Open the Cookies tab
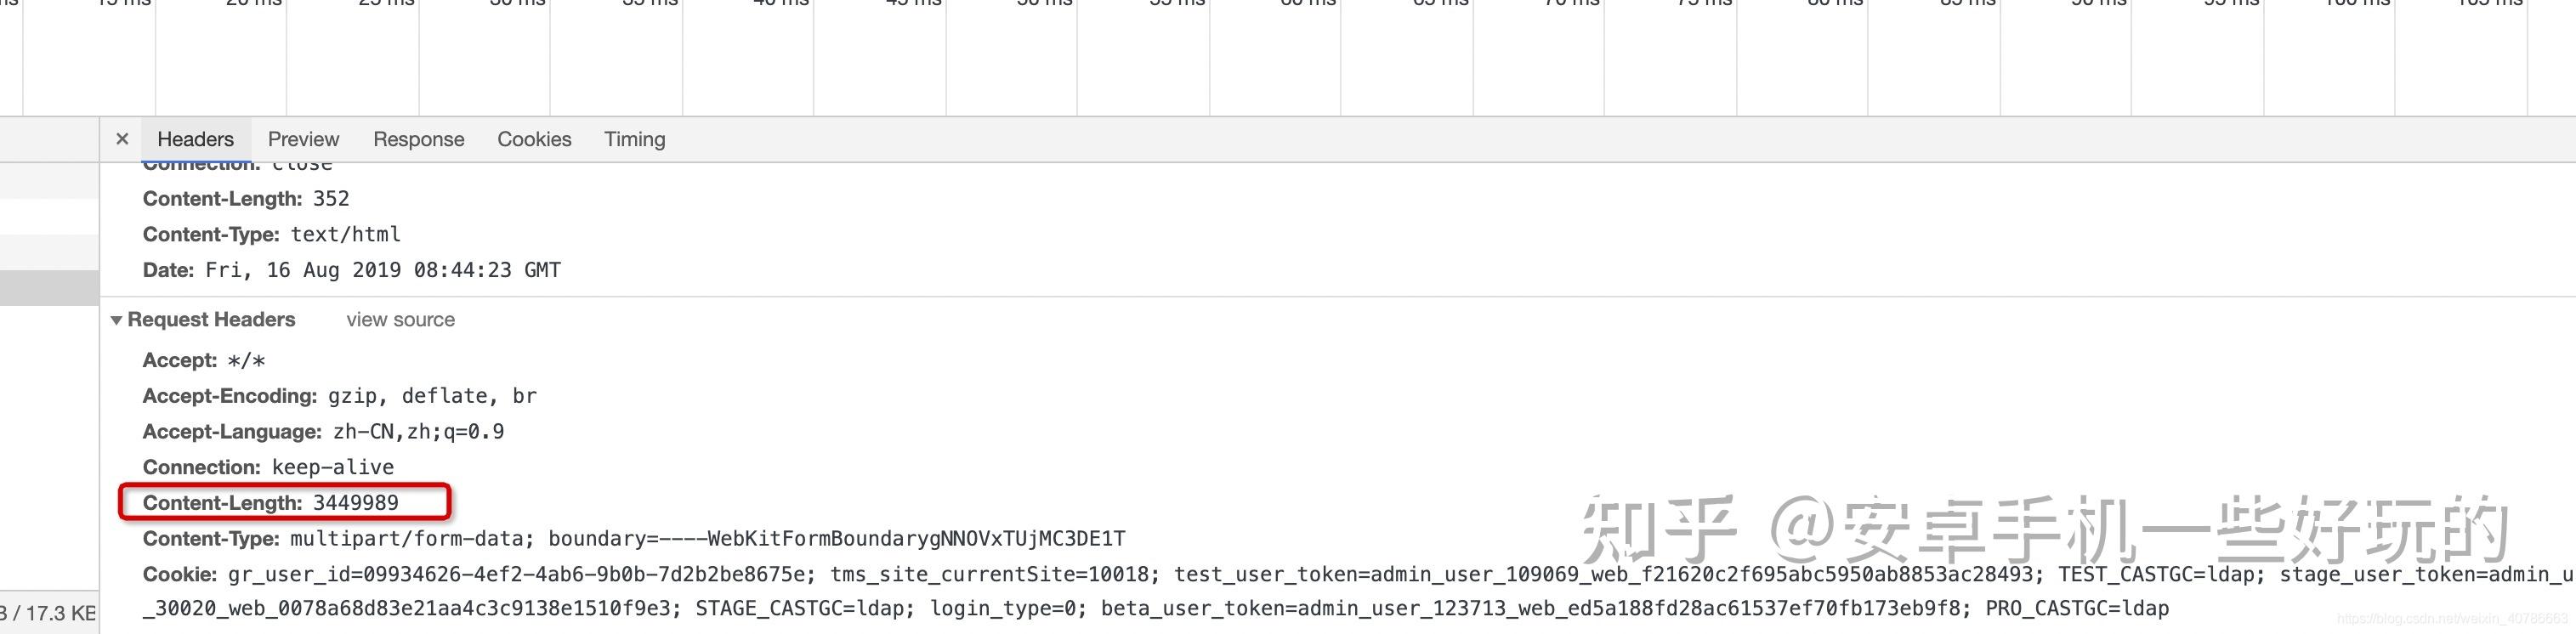The image size is (2576, 634). [x=534, y=139]
